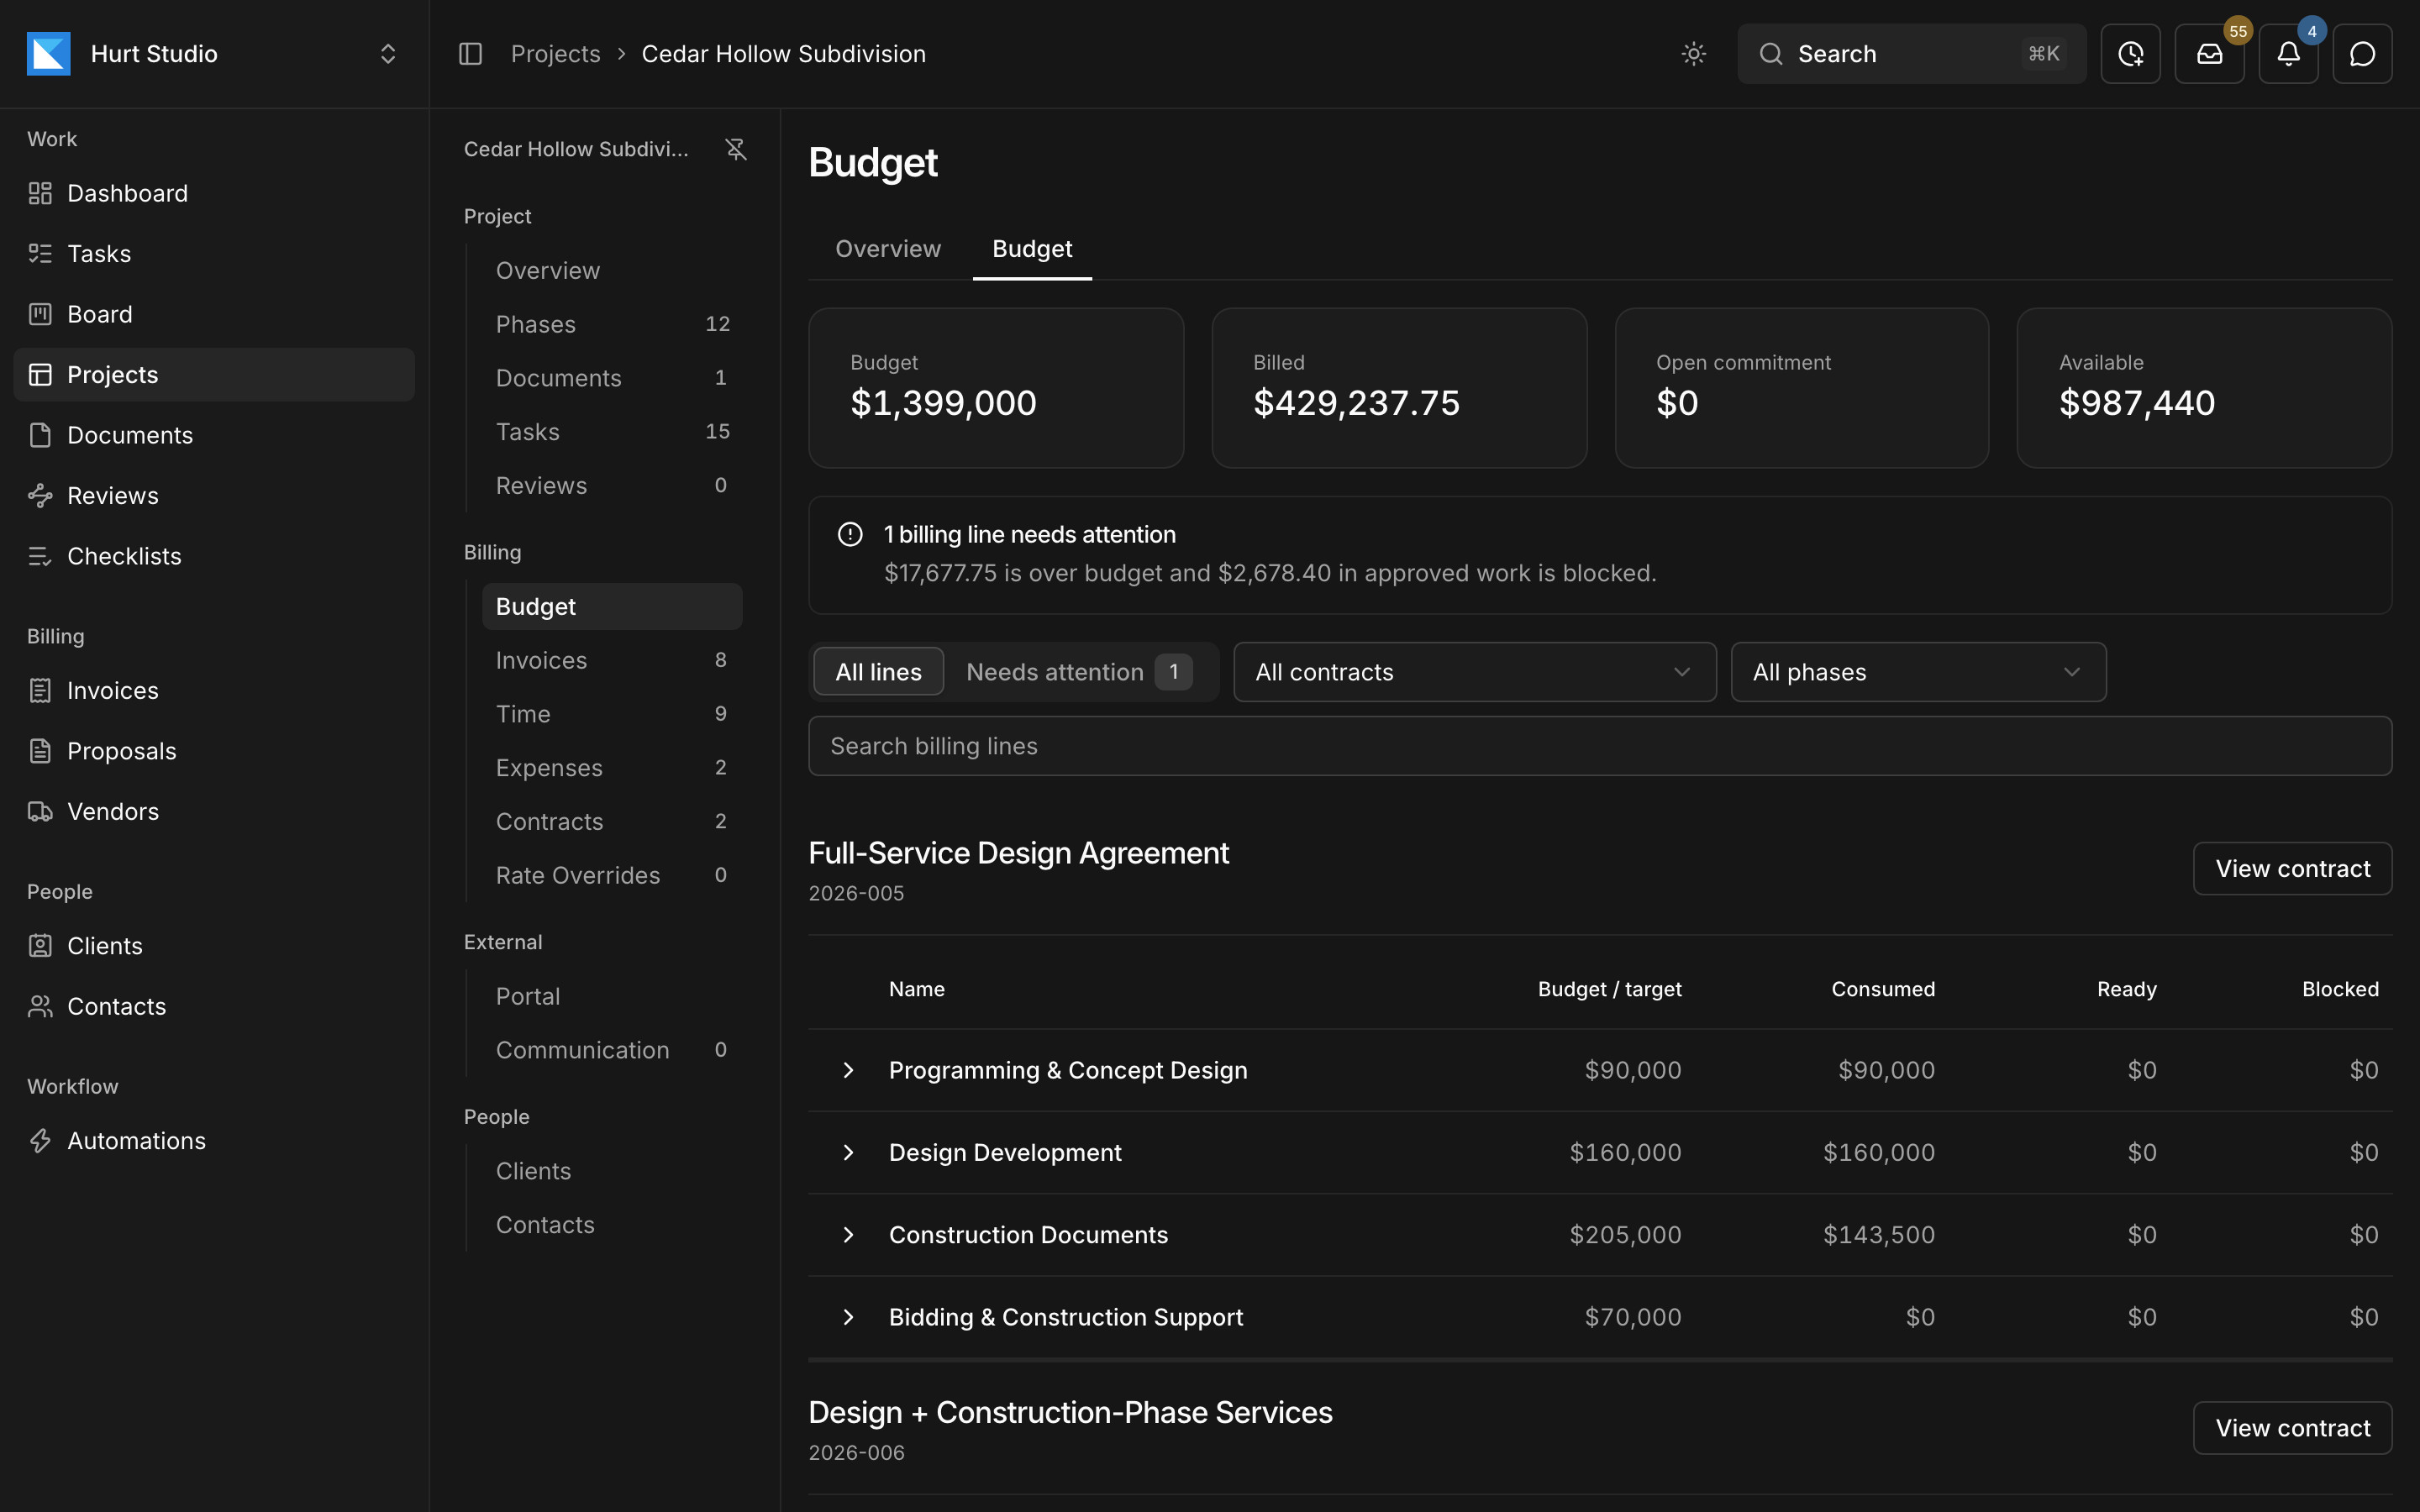Screen dimensions: 2420x1512
Task: Open main sidebar Invoices item
Action: coord(214,690)
